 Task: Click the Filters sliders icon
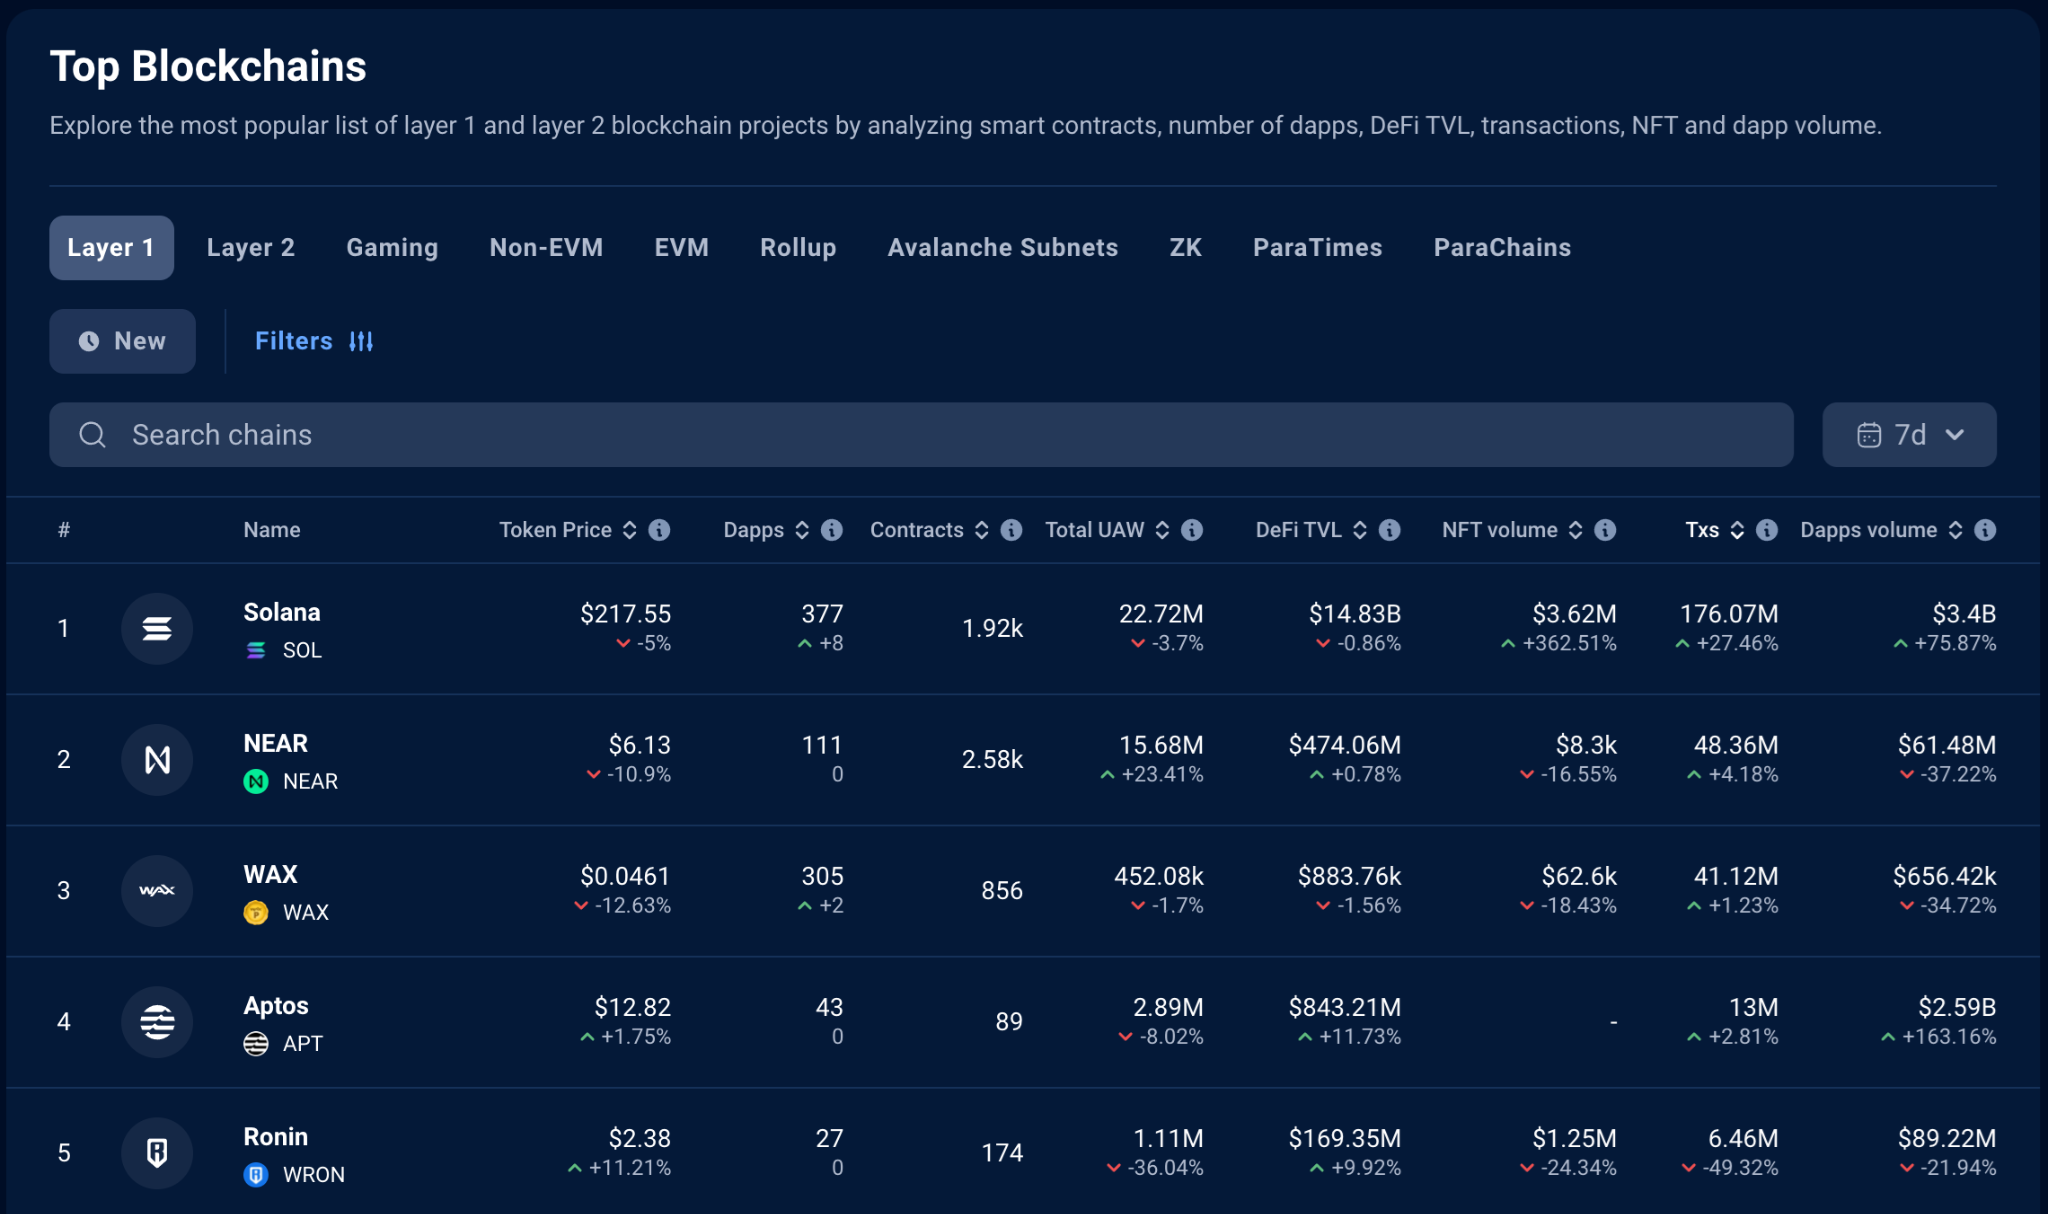361,342
